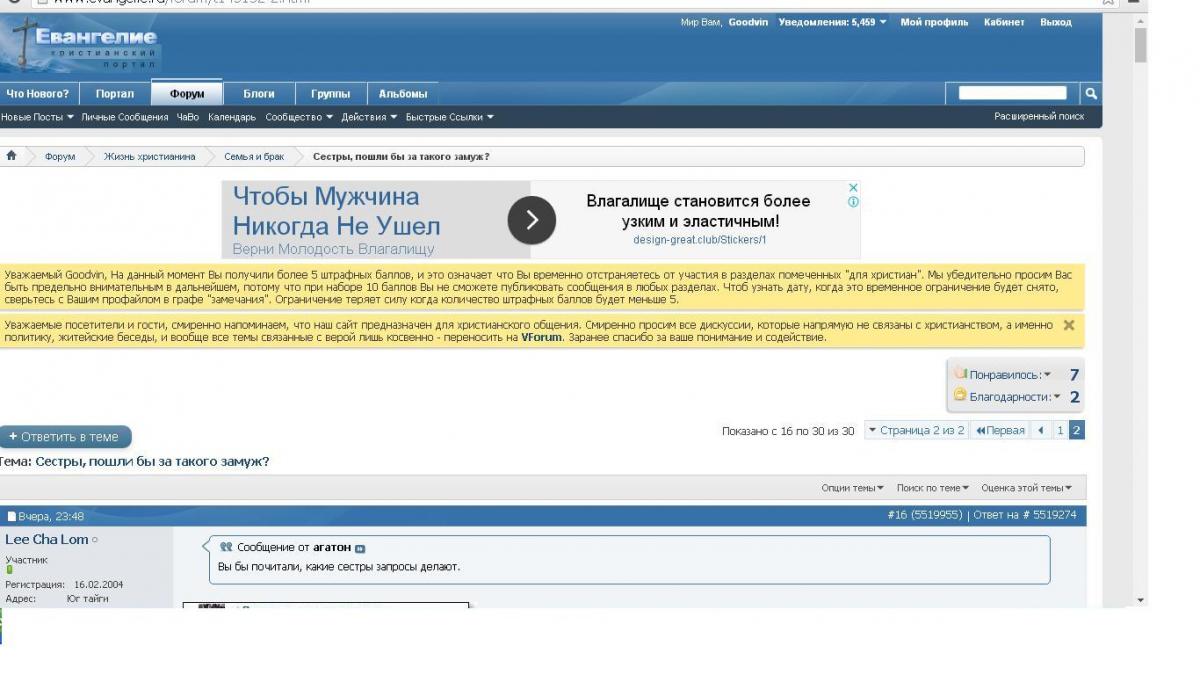Open the ad info icon
Viewport: 1200px width, 675px height.
[853, 202]
